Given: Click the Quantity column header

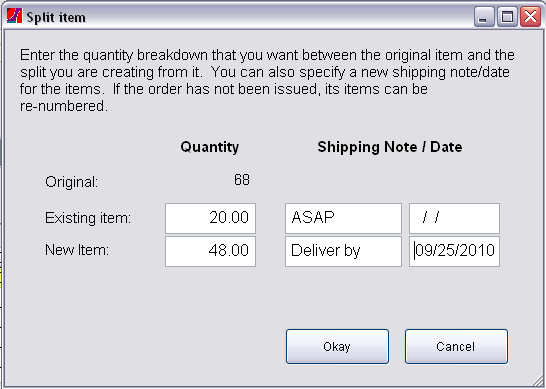Looking at the screenshot, I should (210, 147).
